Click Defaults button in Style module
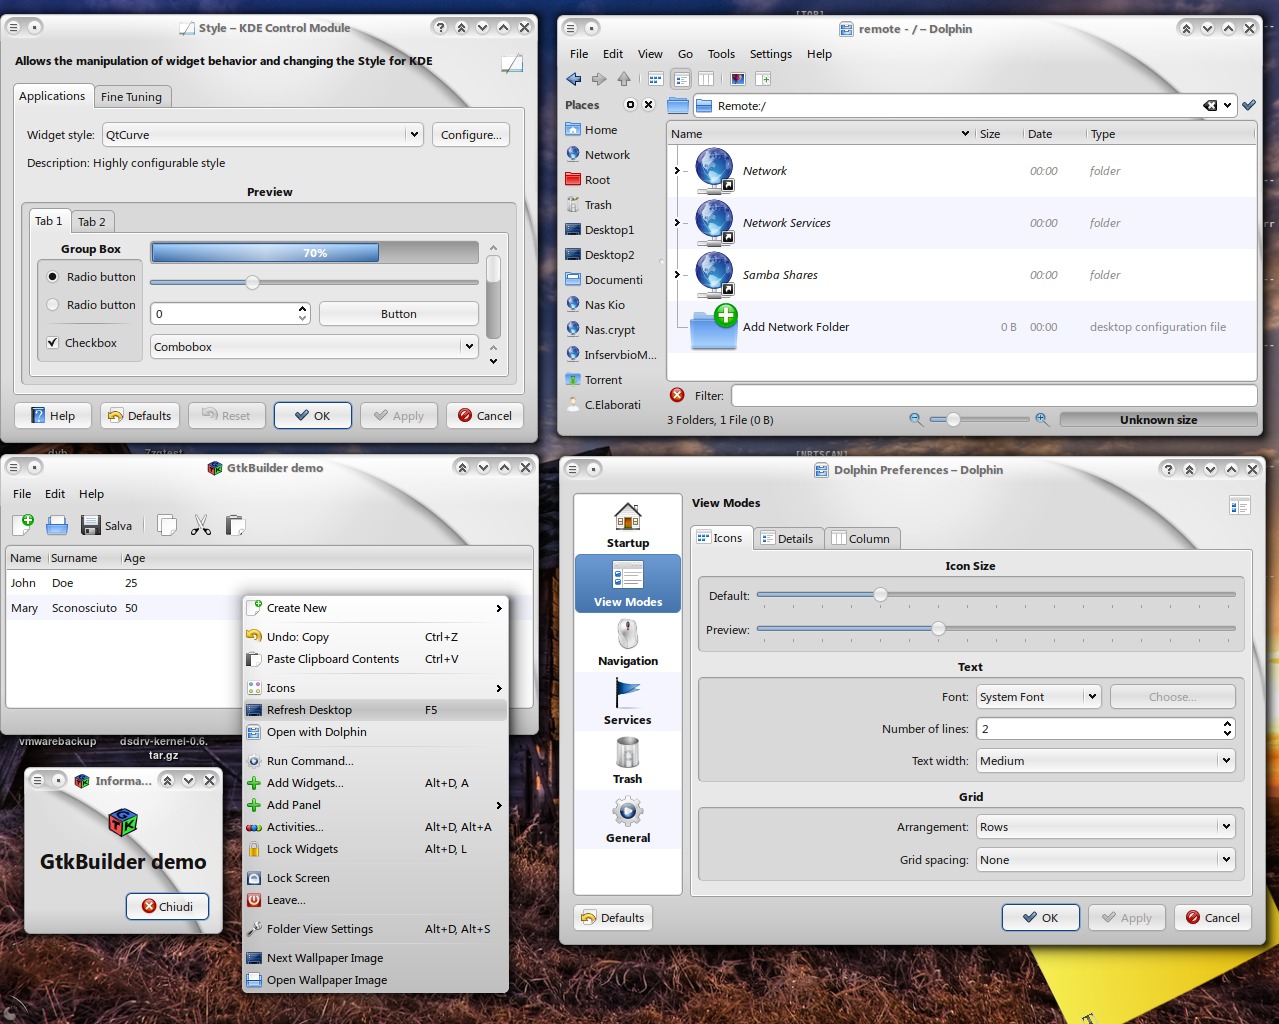The height and width of the screenshot is (1024, 1279). click(140, 416)
